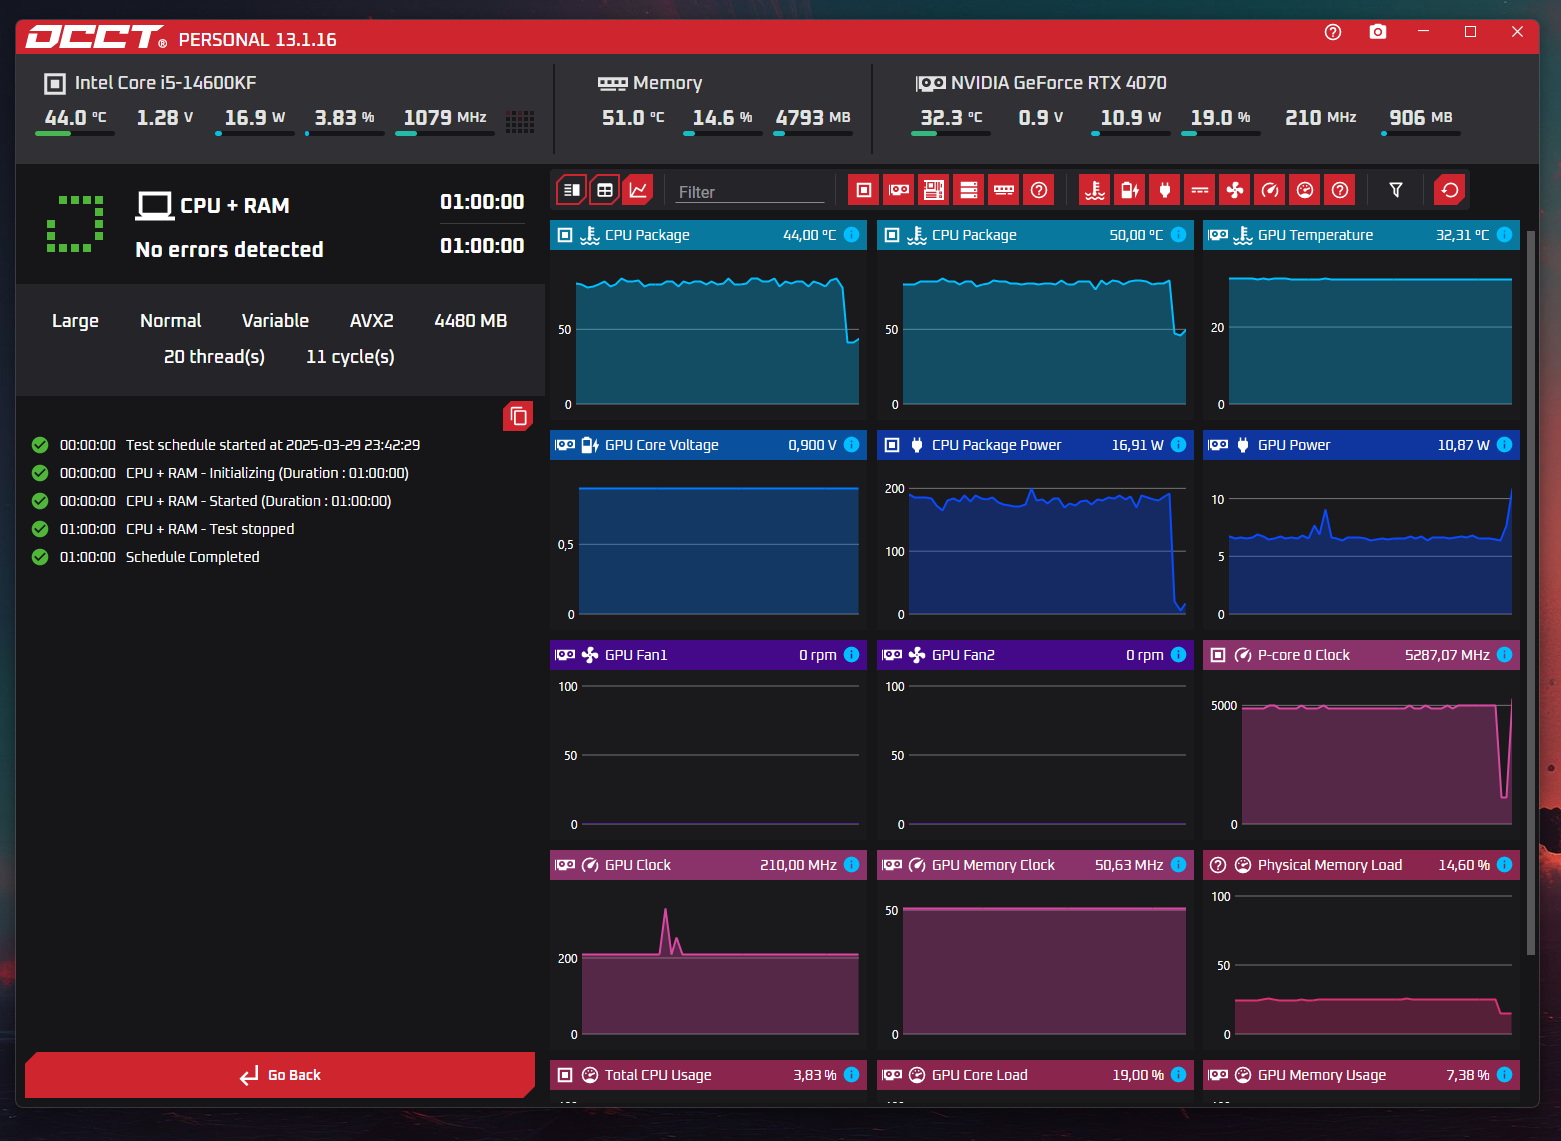This screenshot has height=1141, width=1561.
Task: Click the sensor graphs vertical scrollbar
Action: click(x=1531, y=592)
